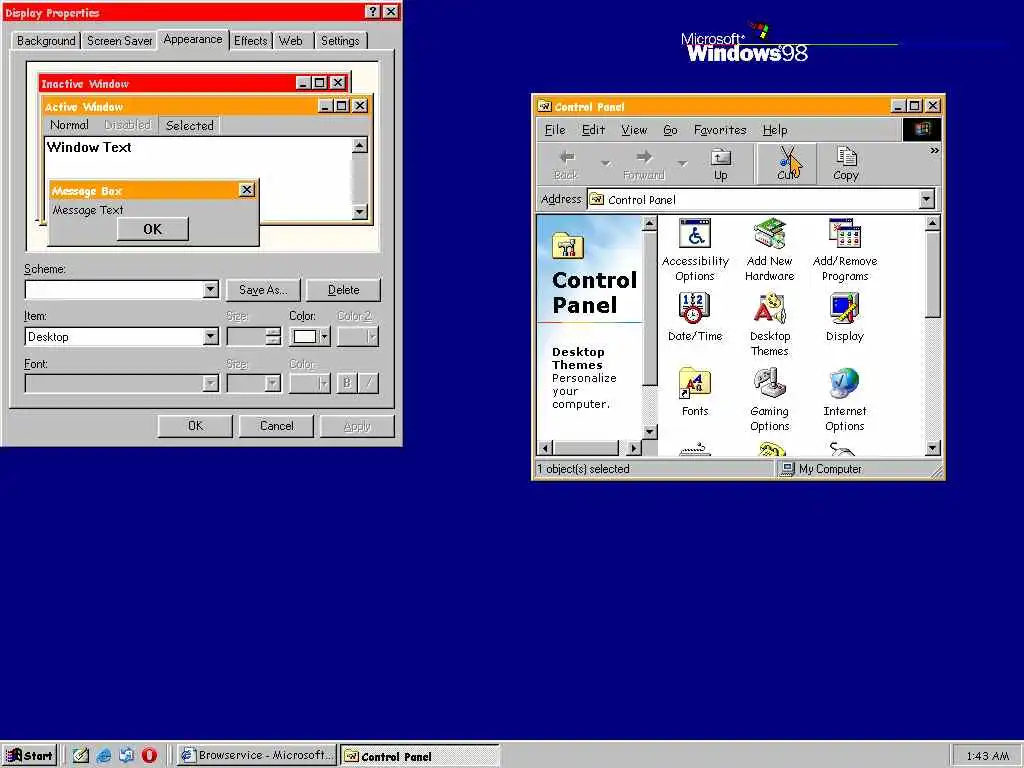1024x768 pixels.
Task: Click OK in the preview Message Box
Action: click(153, 229)
